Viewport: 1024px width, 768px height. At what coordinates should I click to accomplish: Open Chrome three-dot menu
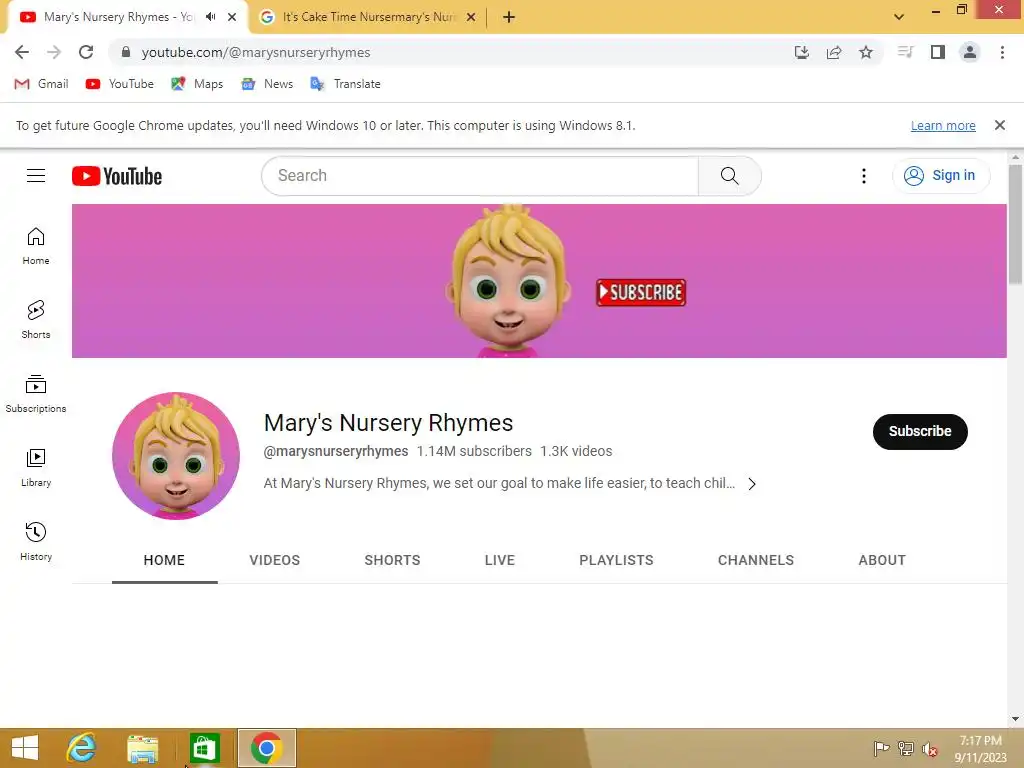point(1002,52)
